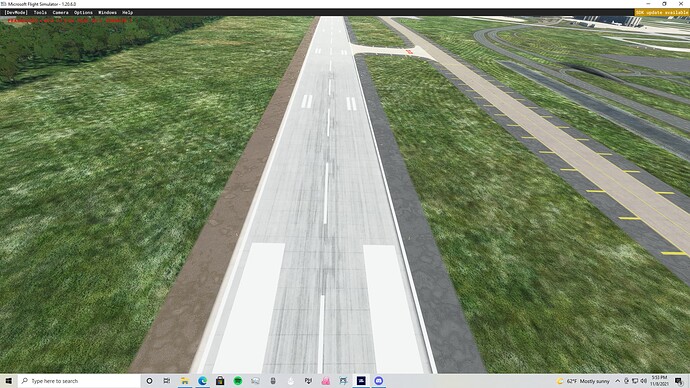Open the DevMode menu

point(16,12)
